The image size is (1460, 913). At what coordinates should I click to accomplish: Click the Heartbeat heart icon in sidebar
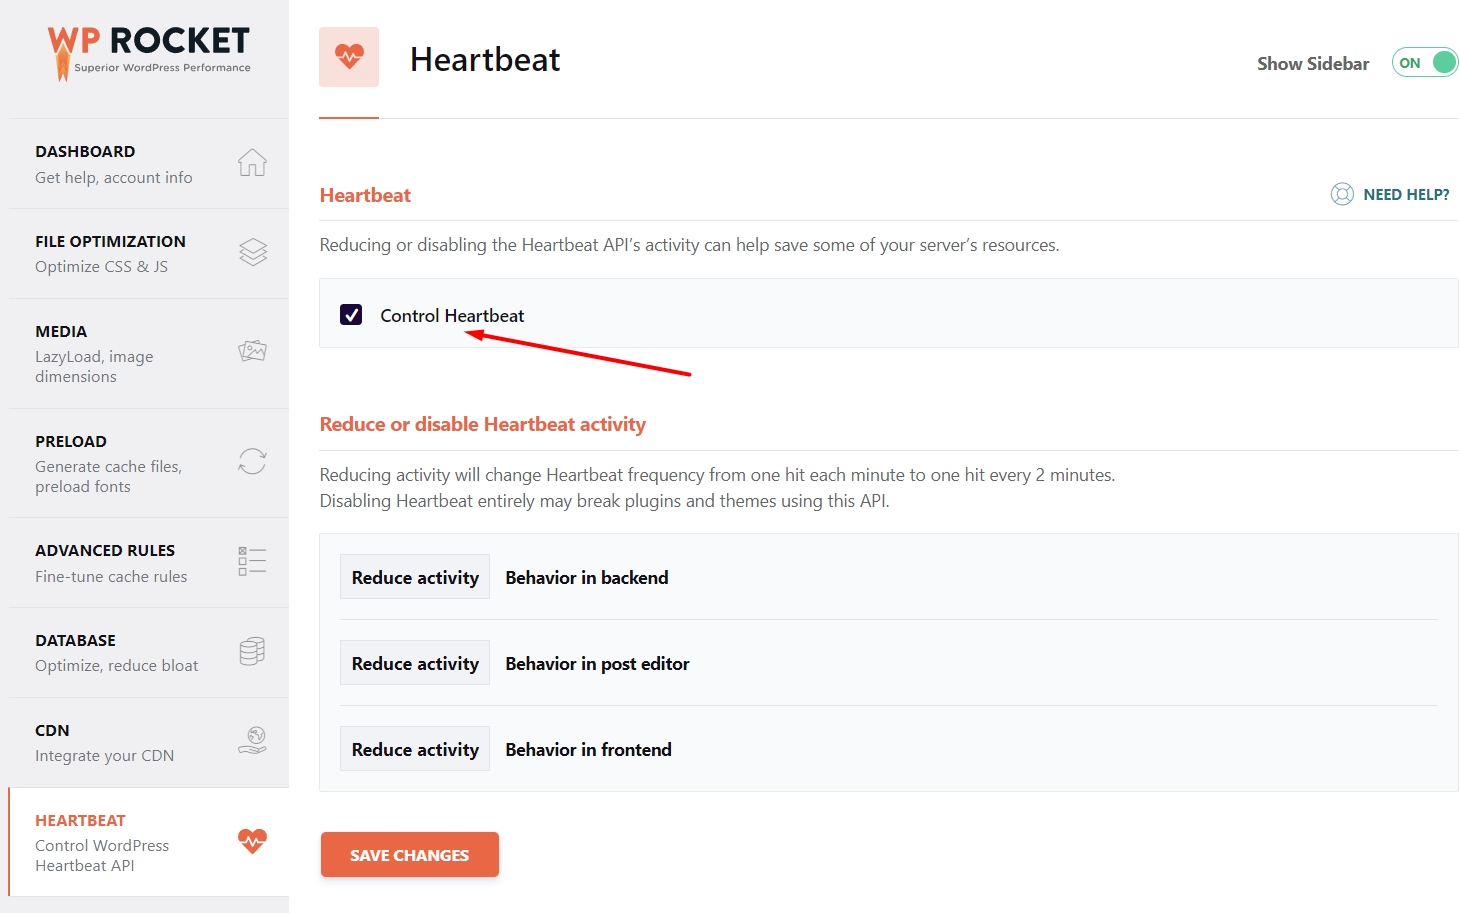click(x=252, y=840)
